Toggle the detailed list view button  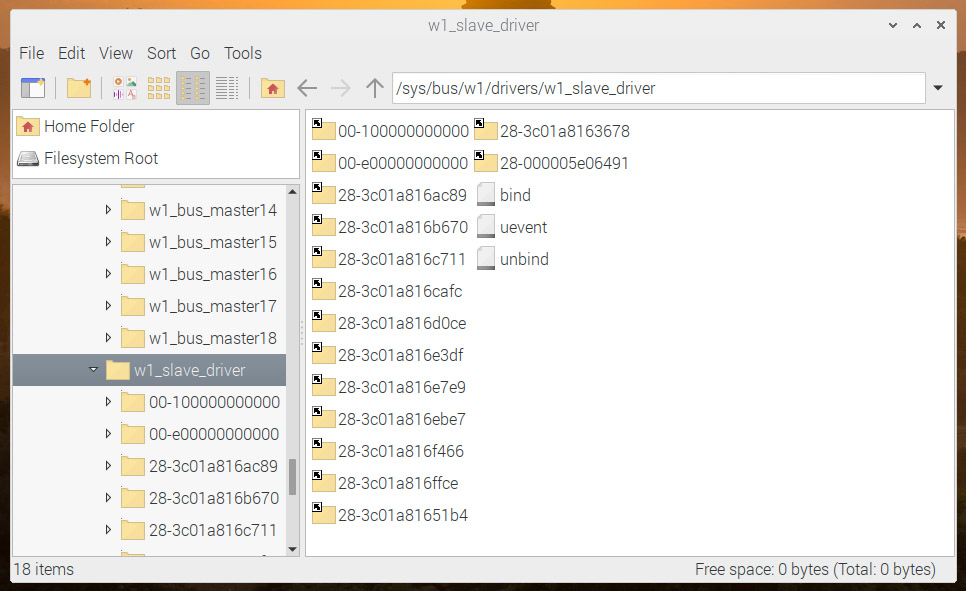point(227,88)
